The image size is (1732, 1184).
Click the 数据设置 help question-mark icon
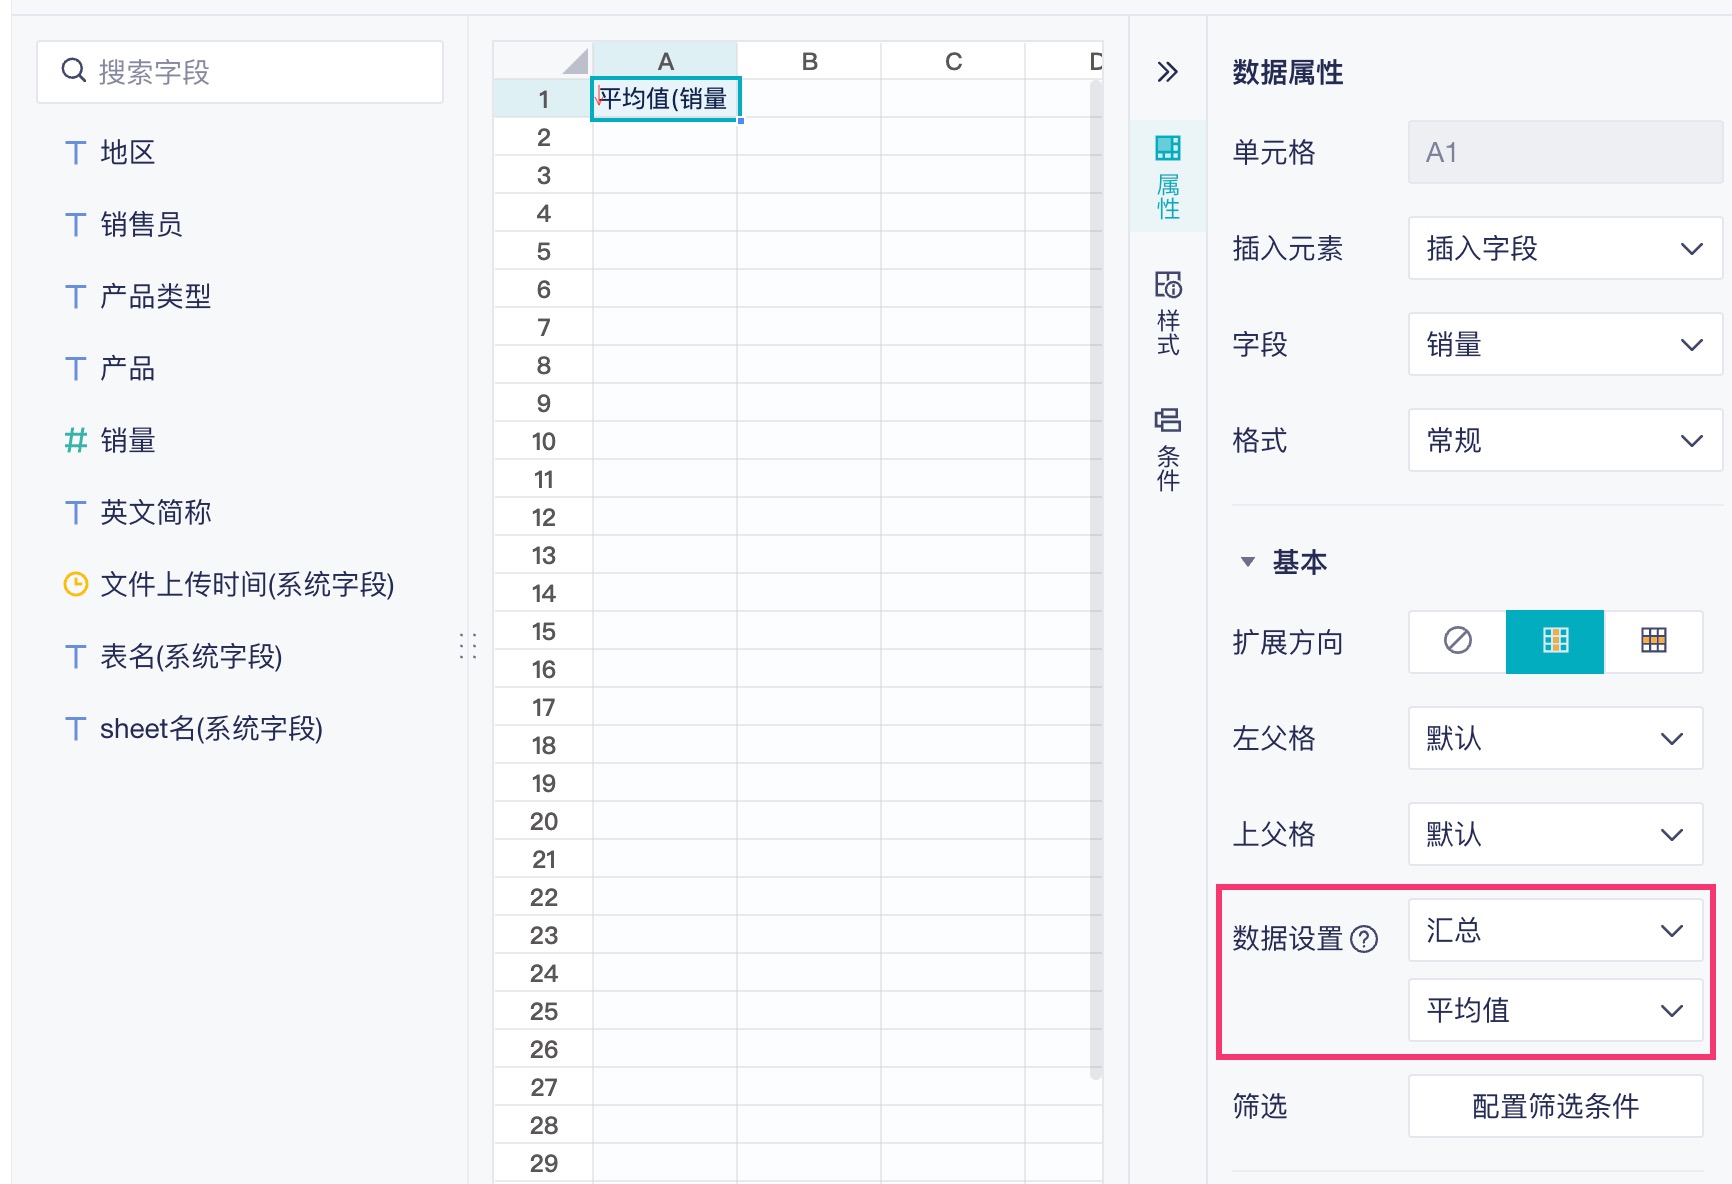pyautogui.click(x=1364, y=939)
